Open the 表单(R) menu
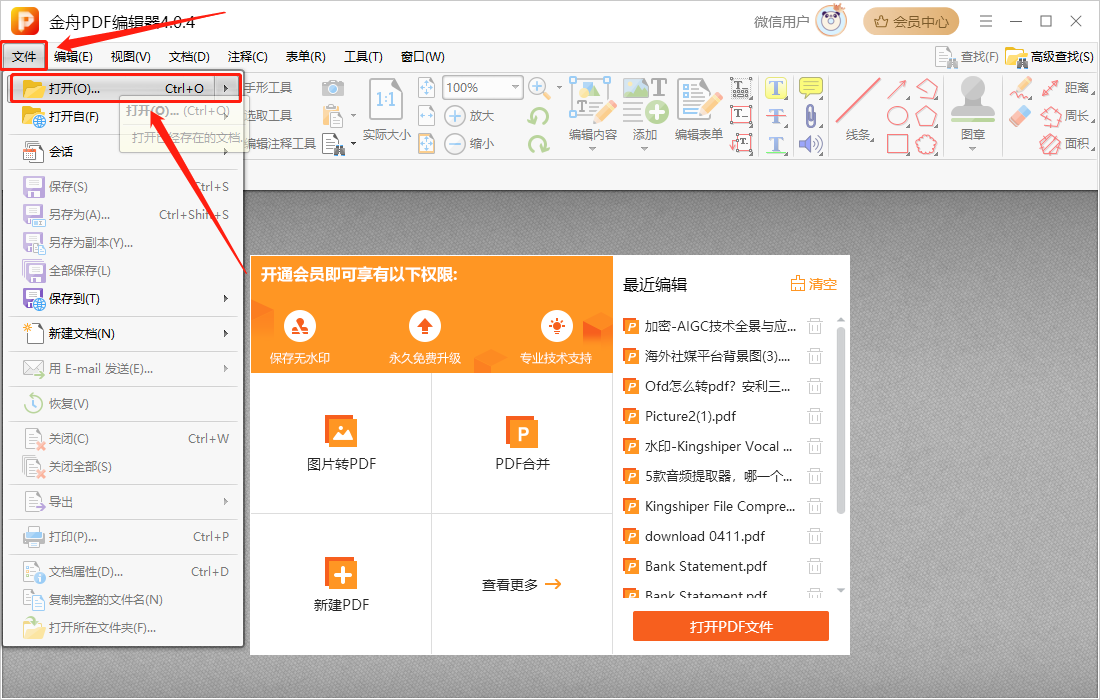This screenshot has height=700, width=1100. click(x=305, y=57)
